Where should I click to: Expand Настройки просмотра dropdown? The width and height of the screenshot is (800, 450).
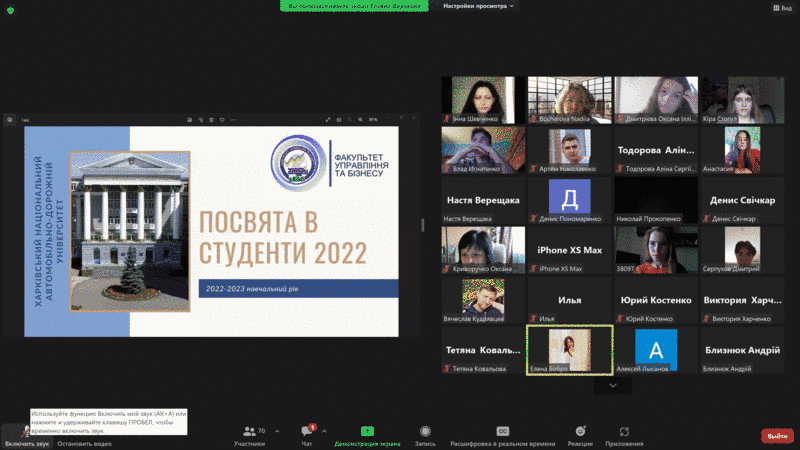[x=479, y=6]
